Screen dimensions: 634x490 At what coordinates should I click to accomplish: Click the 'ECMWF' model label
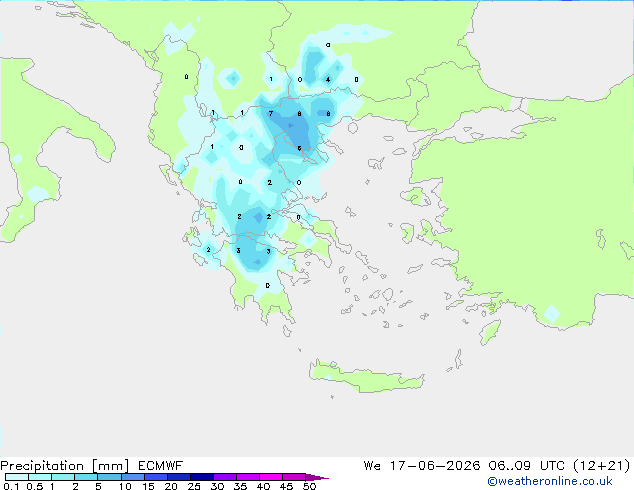tap(161, 466)
